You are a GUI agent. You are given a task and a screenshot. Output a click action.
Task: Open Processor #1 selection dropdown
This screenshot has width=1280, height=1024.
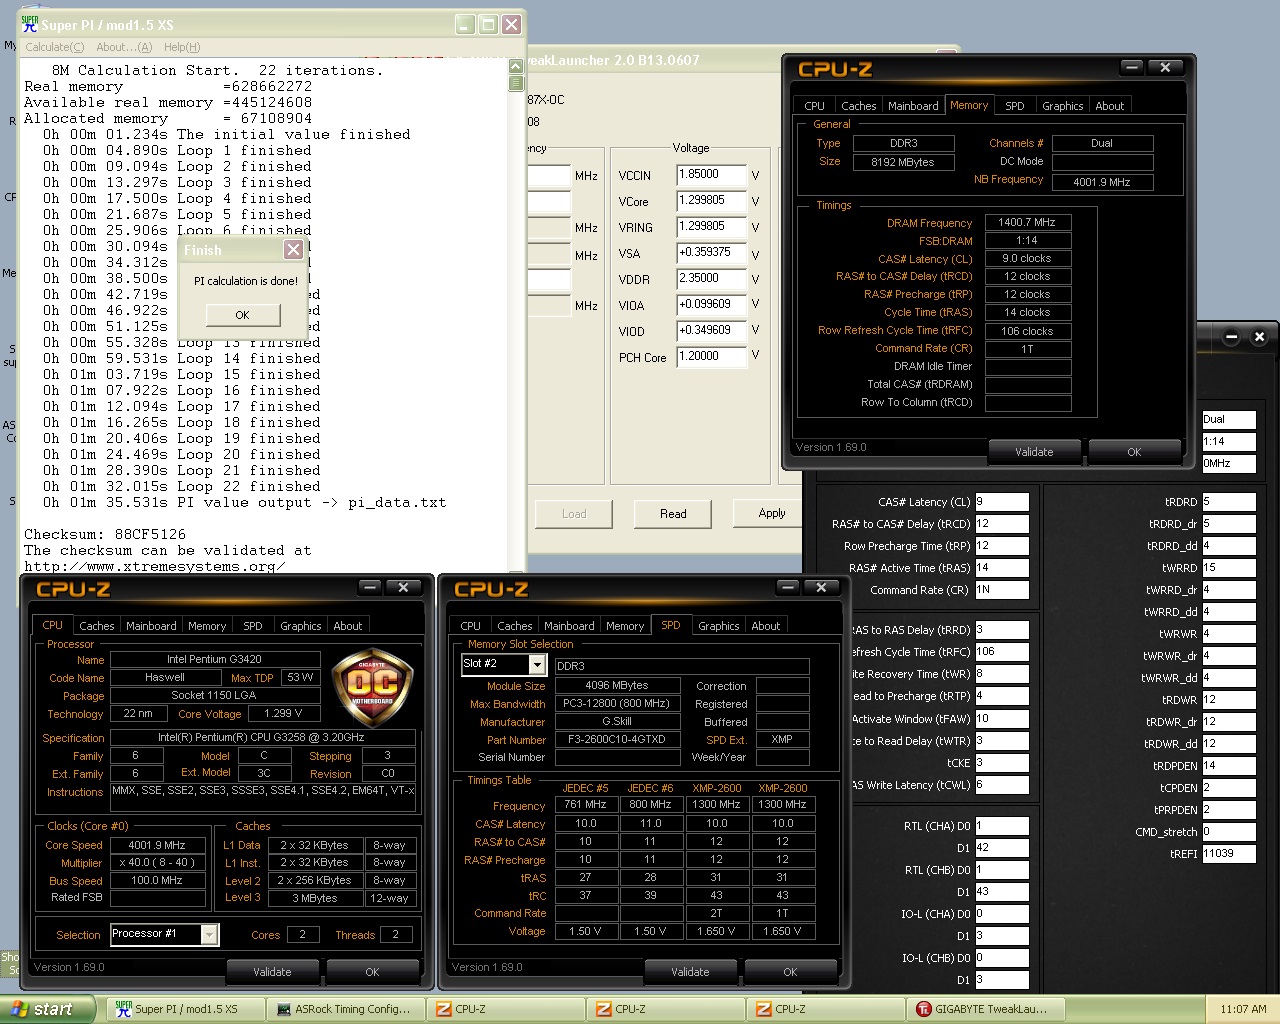point(209,934)
